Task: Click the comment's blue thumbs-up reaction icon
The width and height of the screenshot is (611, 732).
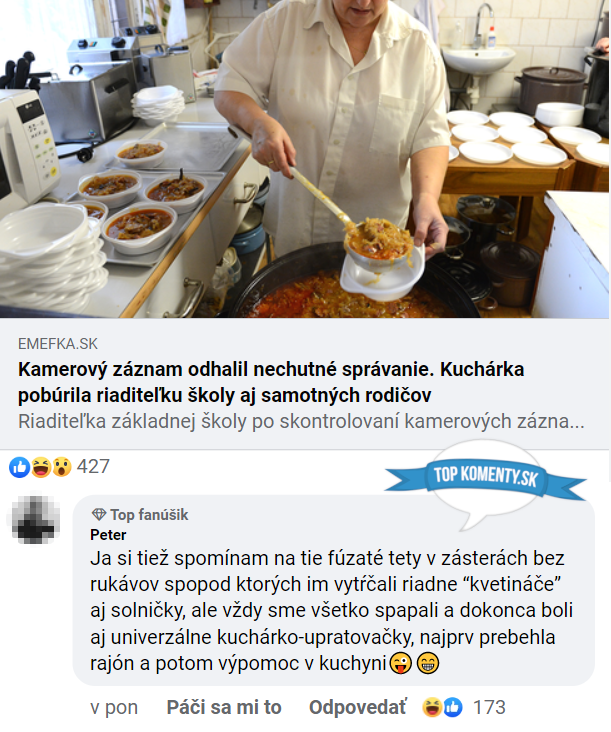Action: click(453, 707)
